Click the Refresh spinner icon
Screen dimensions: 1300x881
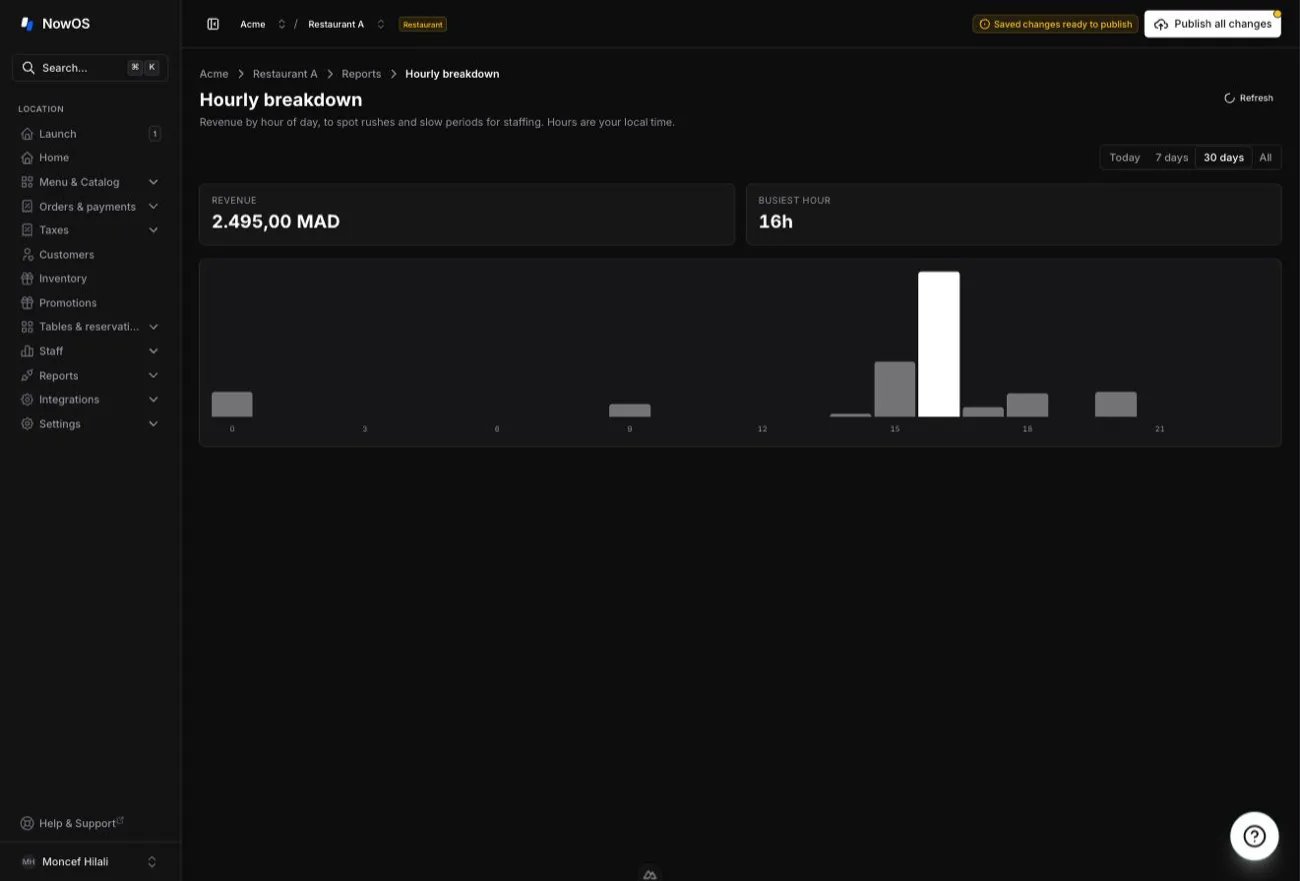pyautogui.click(x=1230, y=98)
